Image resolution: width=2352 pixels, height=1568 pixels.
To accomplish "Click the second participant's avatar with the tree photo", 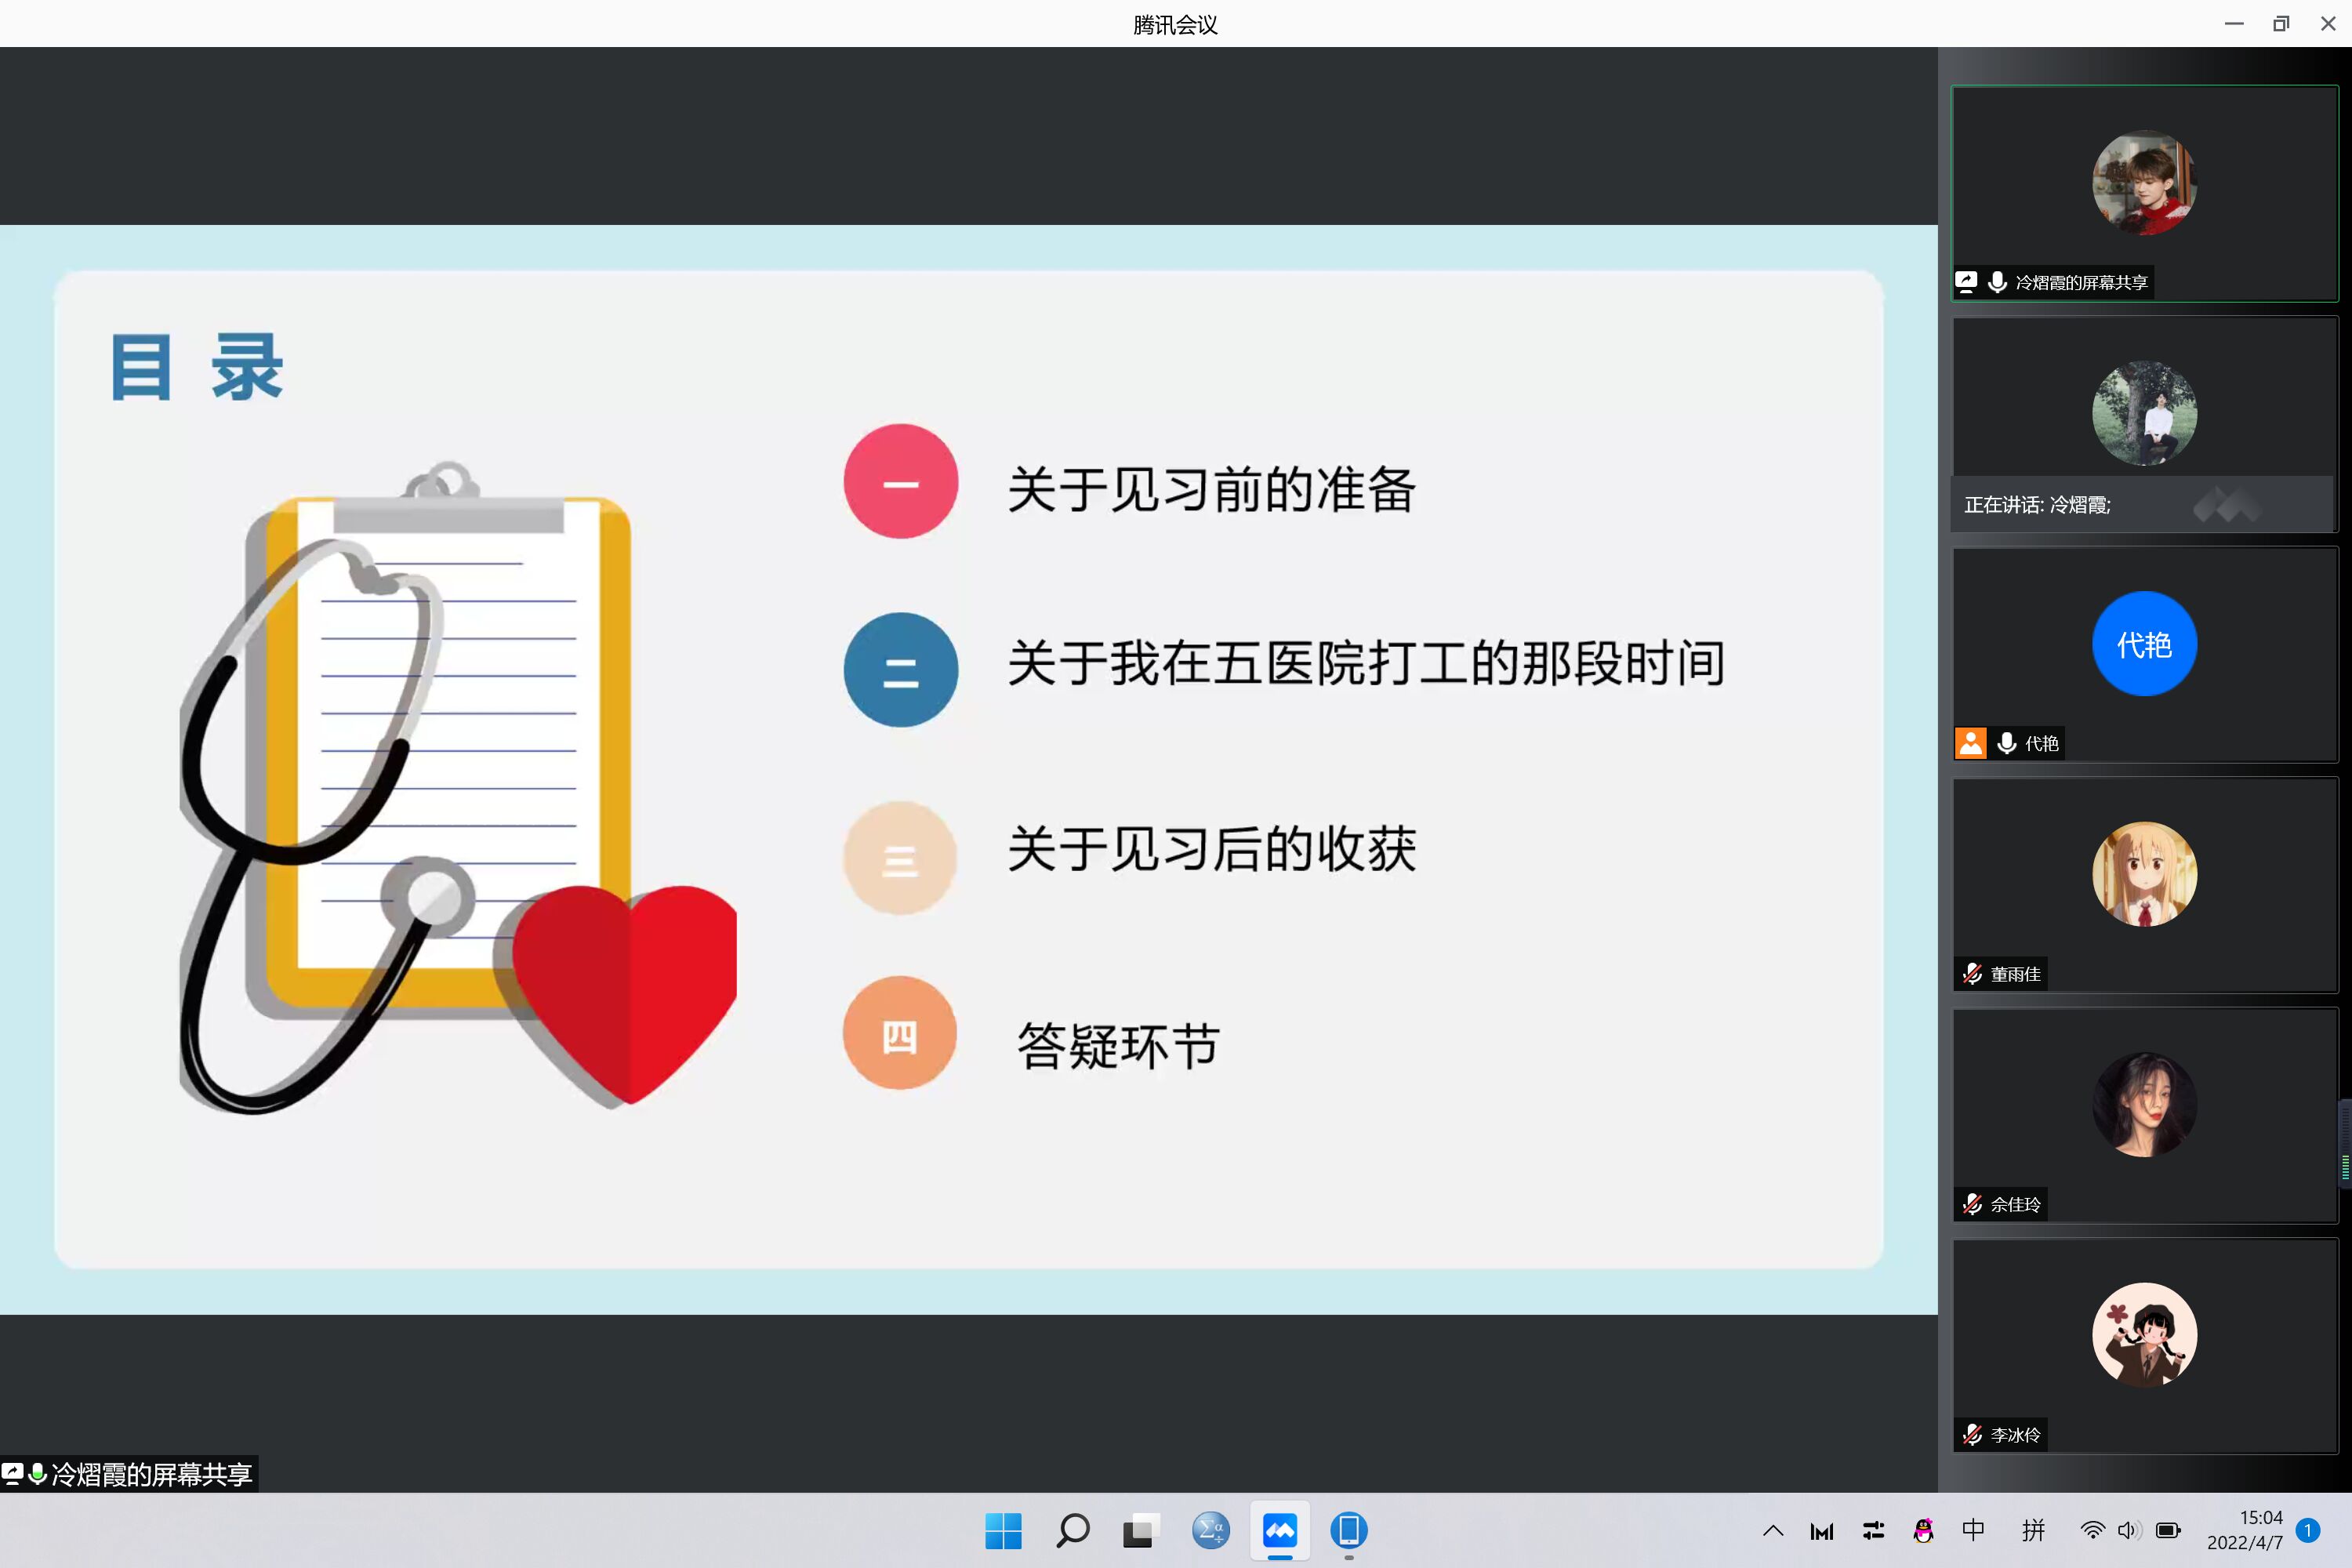I will coord(2144,413).
